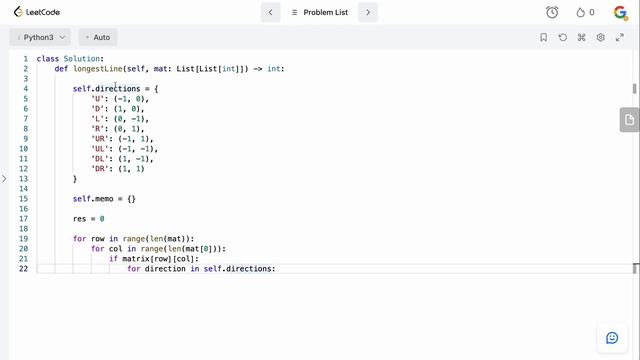Open the feedback chat bubble
Image resolution: width=640 pixels, height=360 pixels.
pyautogui.click(x=612, y=338)
